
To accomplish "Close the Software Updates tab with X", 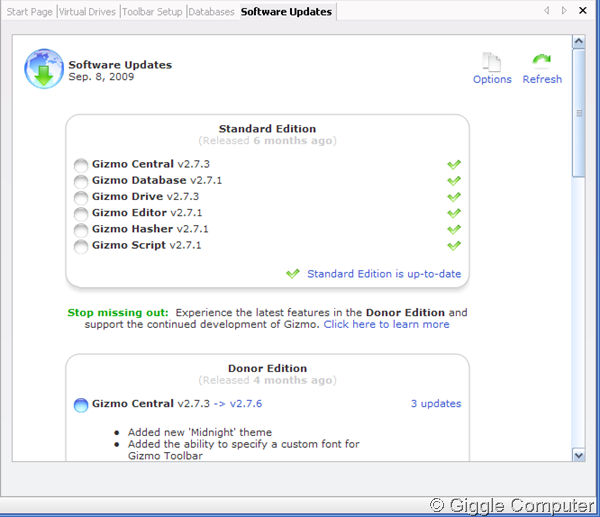I will 583,10.
